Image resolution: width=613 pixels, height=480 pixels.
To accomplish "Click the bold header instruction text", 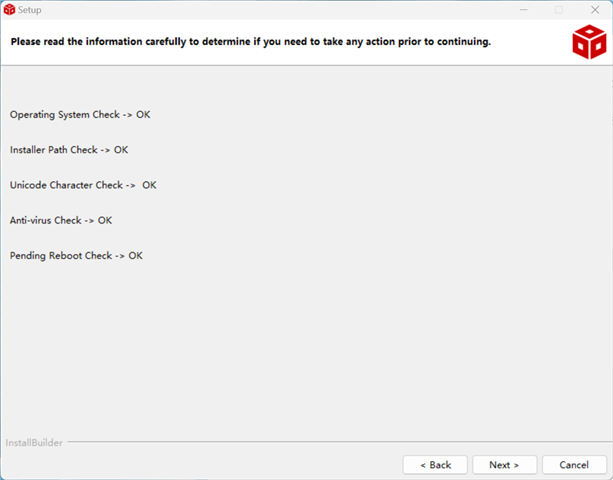I will [x=250, y=43].
